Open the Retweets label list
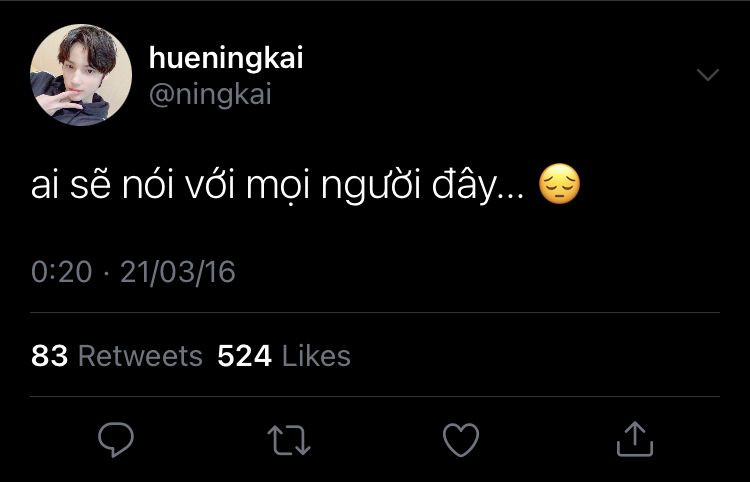 [140, 356]
